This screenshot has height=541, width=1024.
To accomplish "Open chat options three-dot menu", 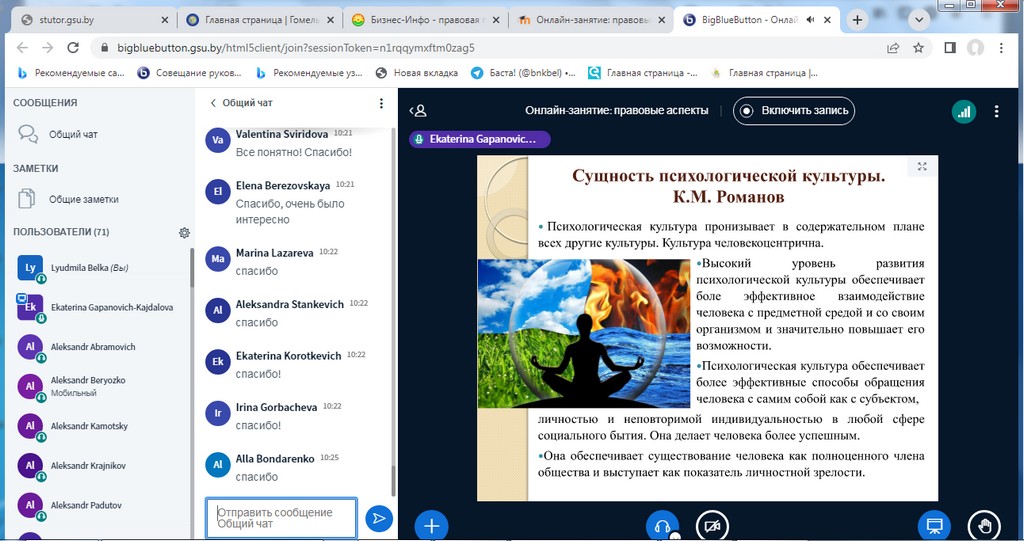I will tap(381, 103).
